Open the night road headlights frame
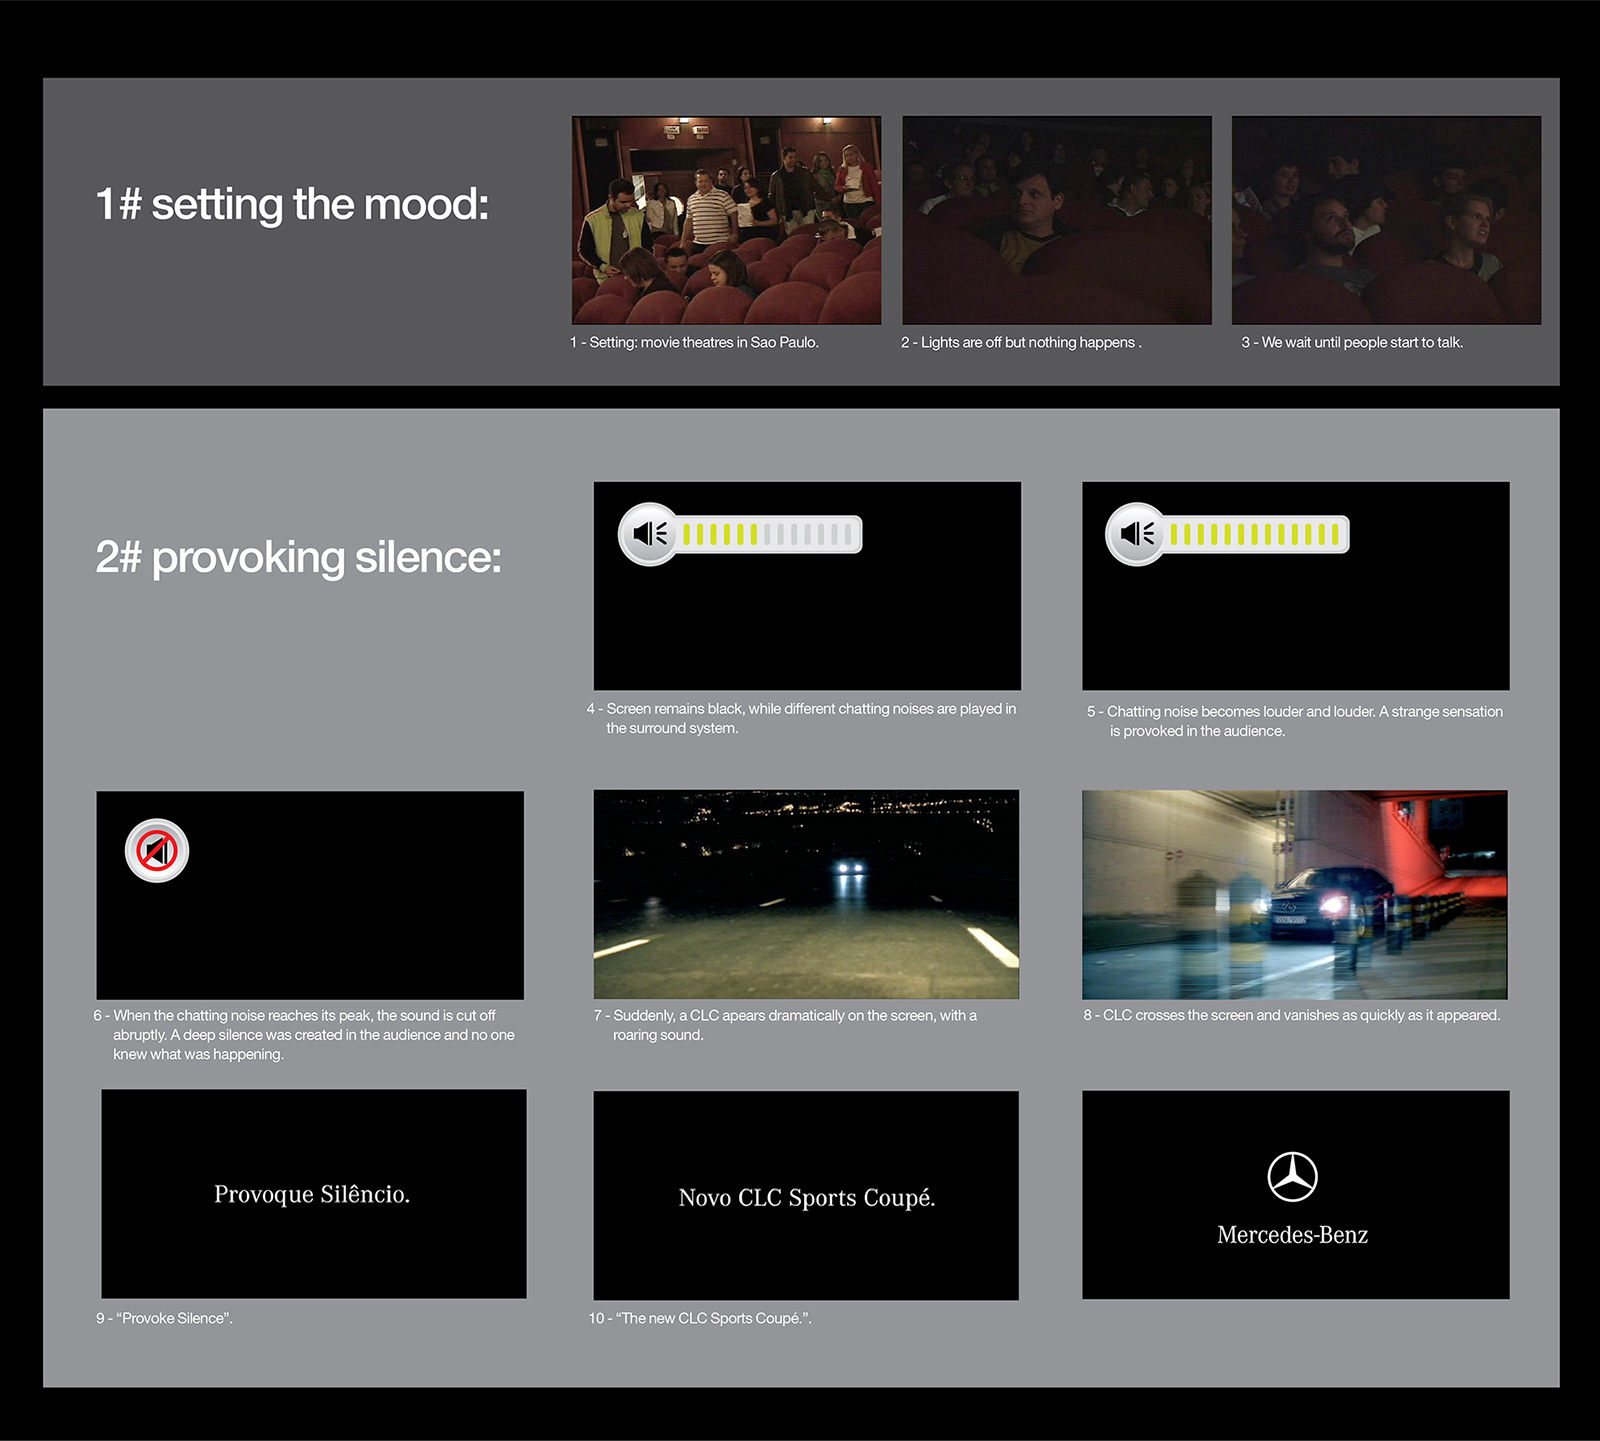Viewport: 1600px width, 1441px height. tap(807, 894)
